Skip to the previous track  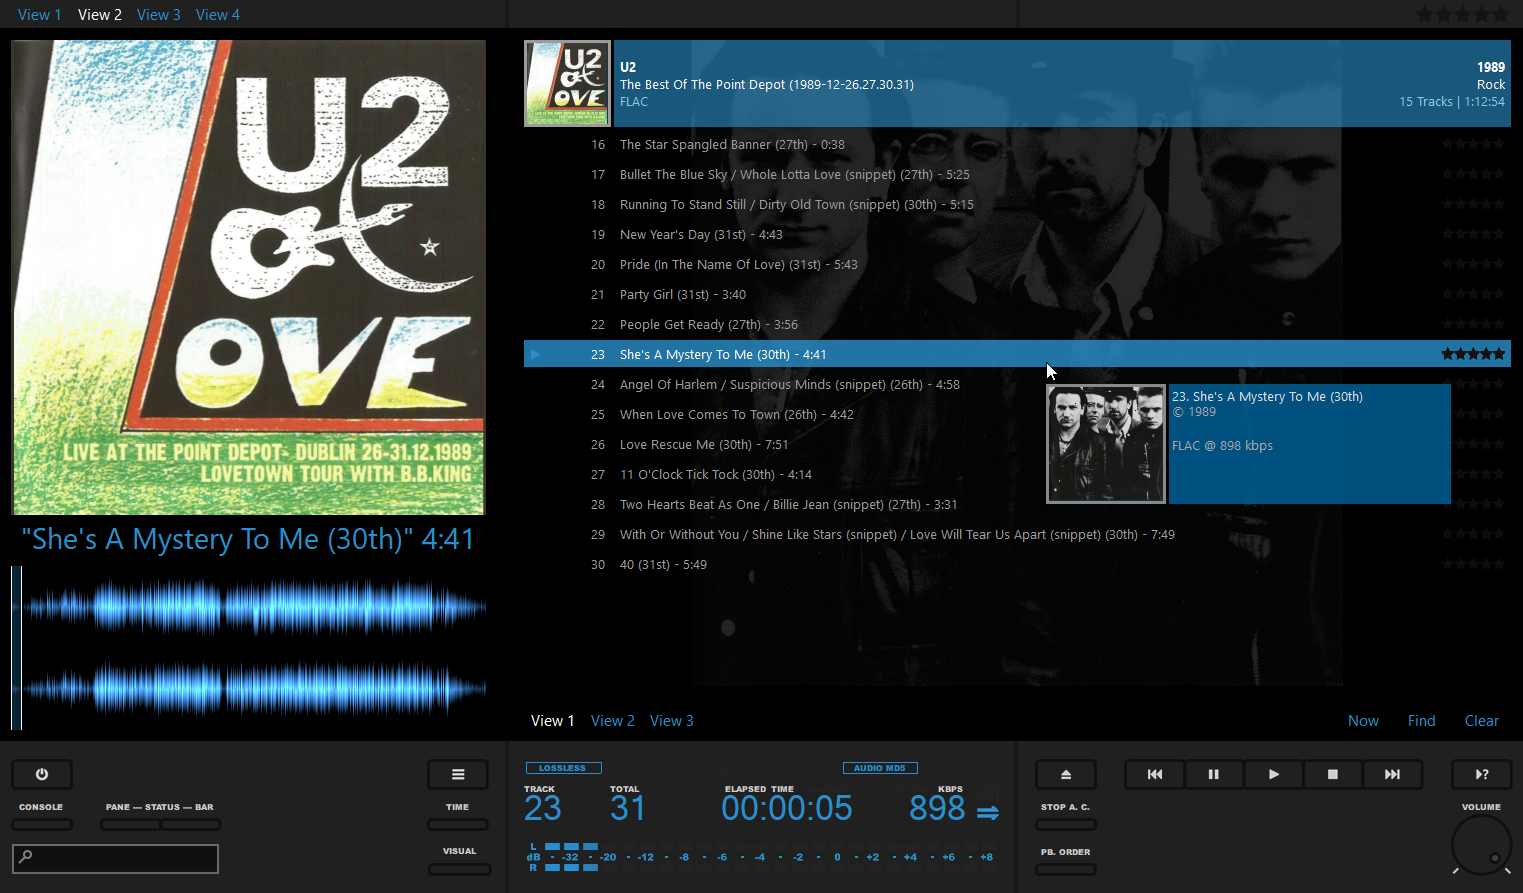(x=1155, y=774)
